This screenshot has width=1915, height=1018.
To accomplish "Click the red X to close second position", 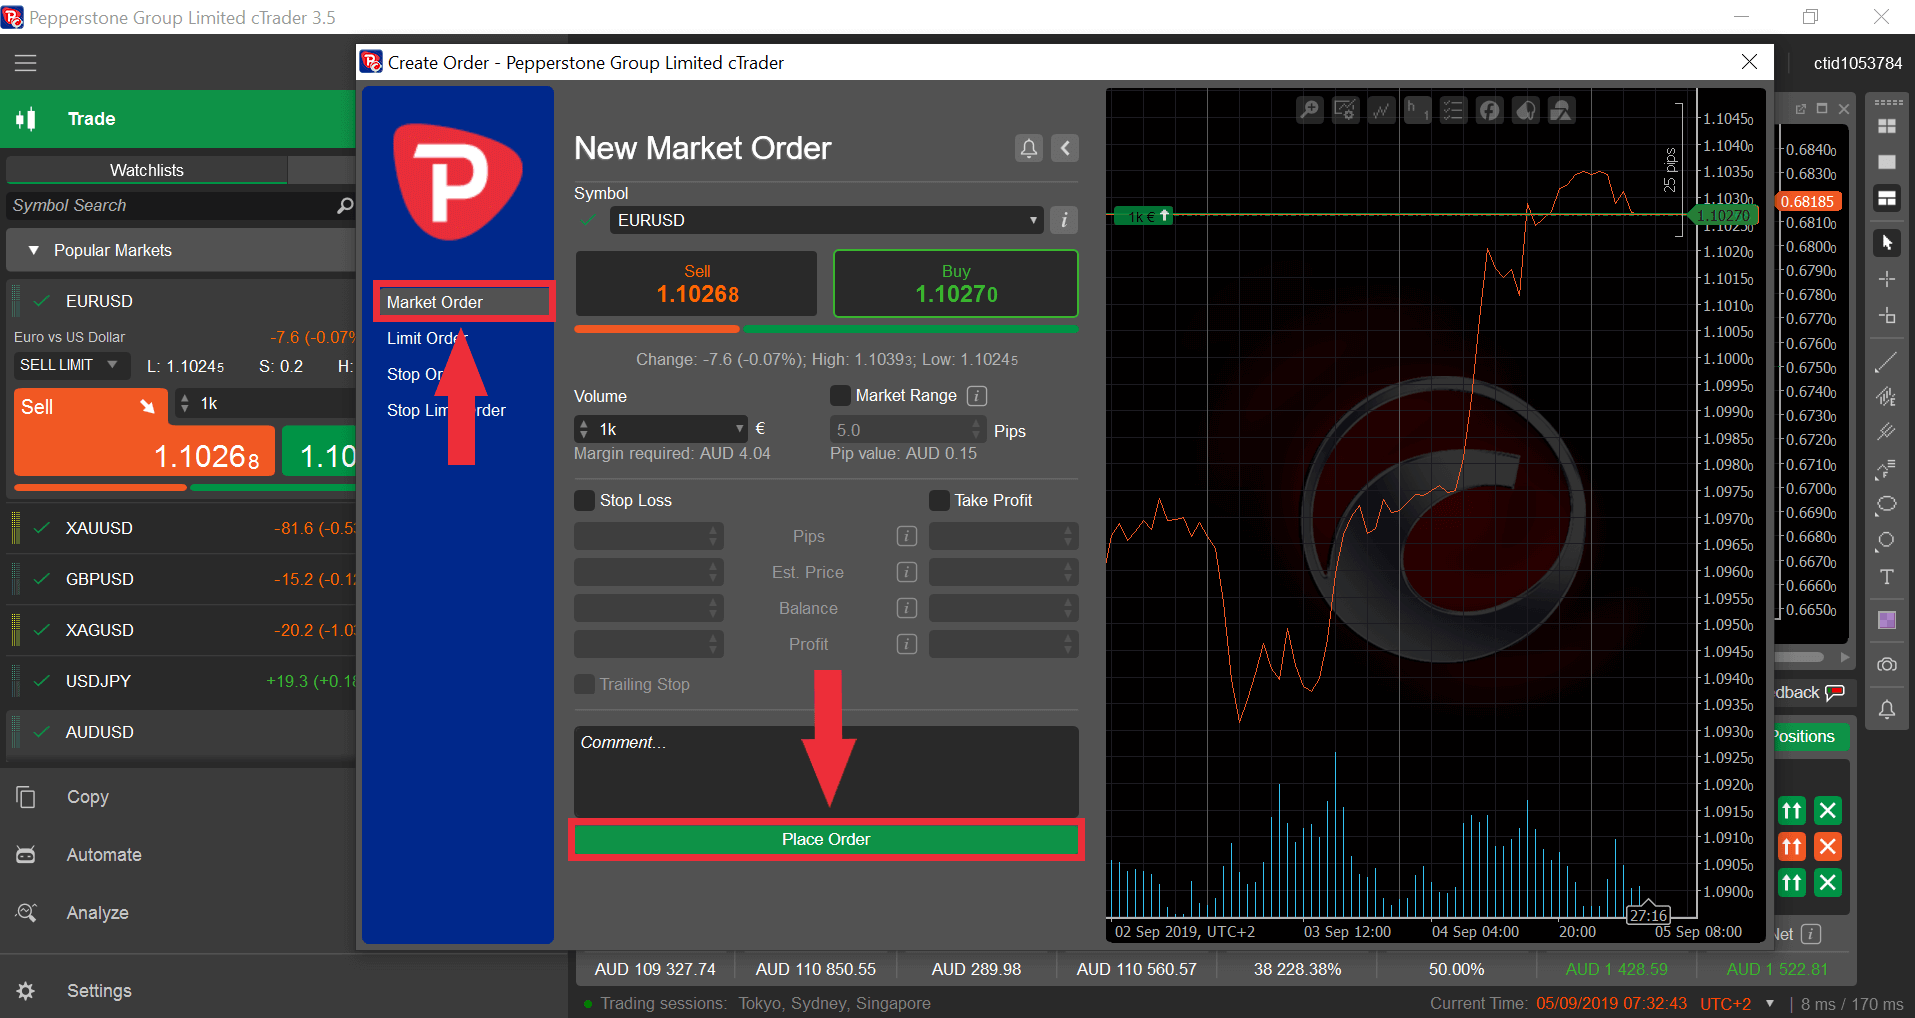I will tap(1828, 847).
